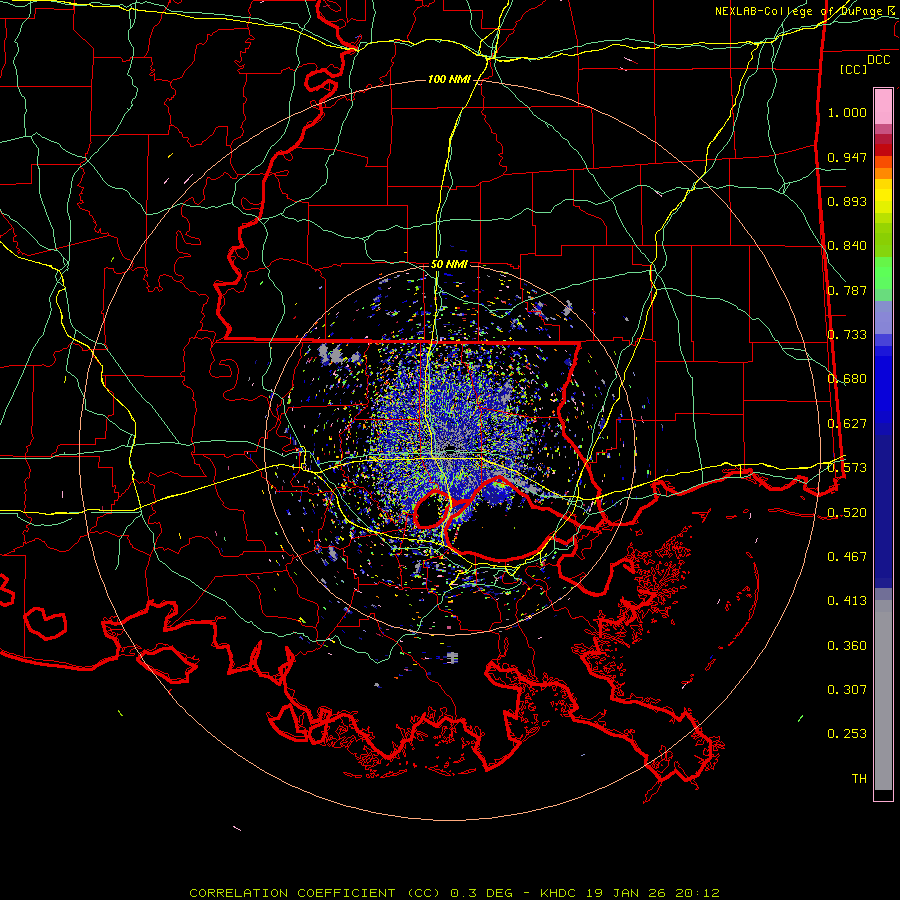Click the 0.627 scale value
Viewport: 900px width, 900px height.
tap(847, 424)
